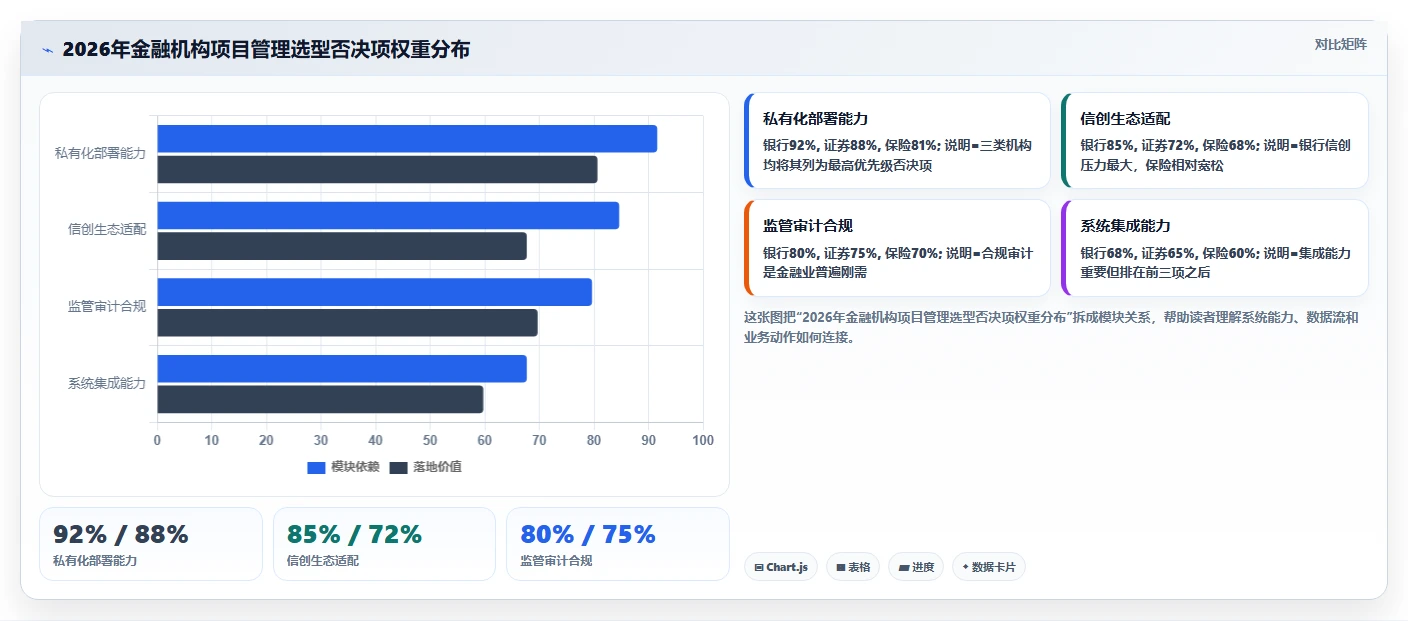1408x621 pixels.
Task: Select the 85% / 72% stat card
Action: (384, 544)
